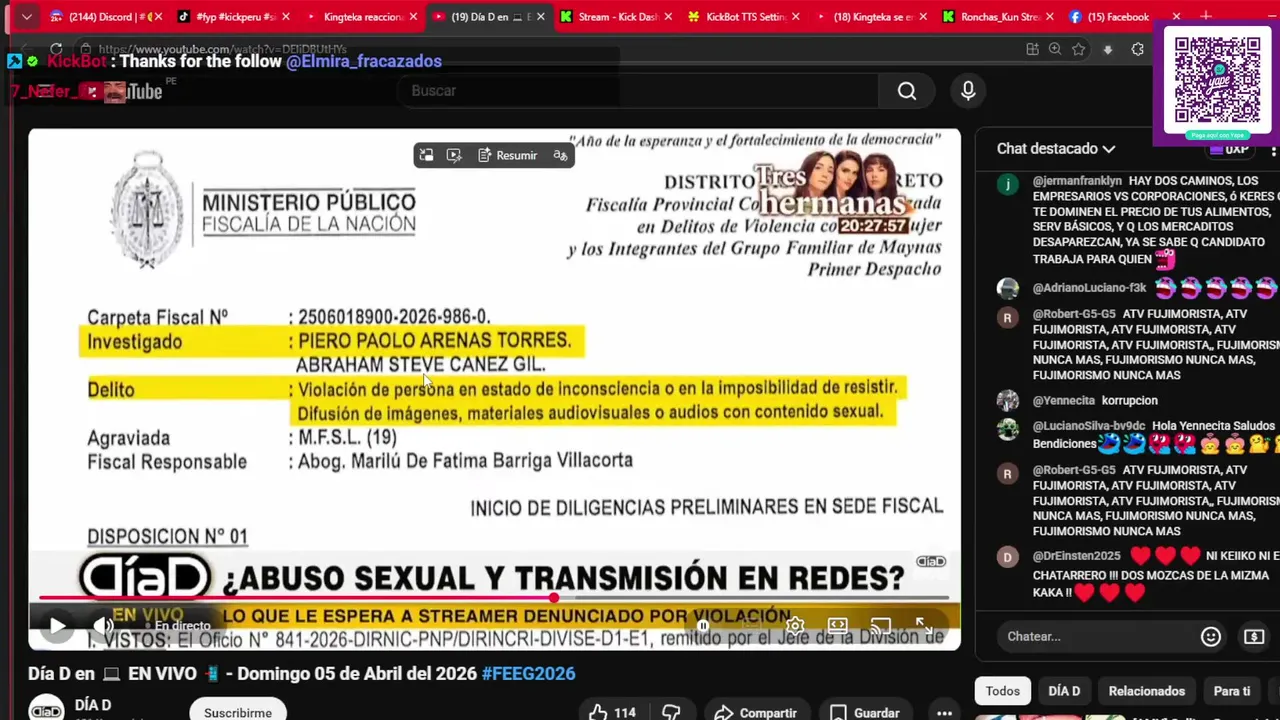Viewport: 1280px width, 720px height.
Task: Enter fullscreen video mode
Action: point(924,626)
